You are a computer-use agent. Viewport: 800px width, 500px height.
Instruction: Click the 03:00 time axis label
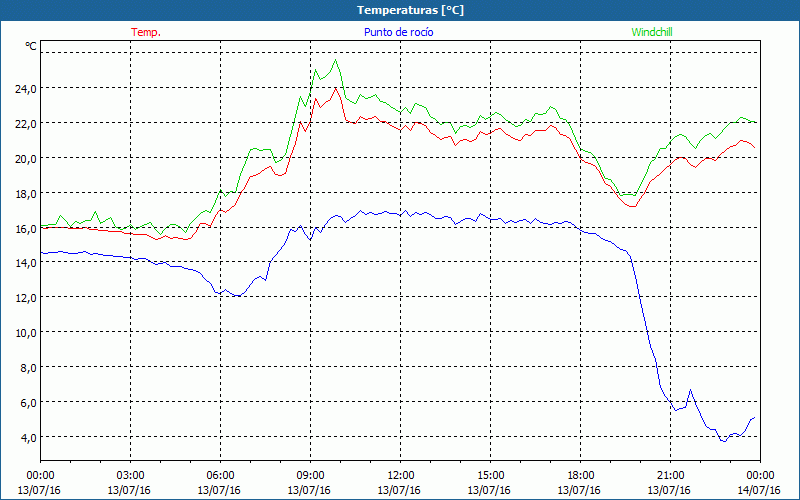pos(130,475)
